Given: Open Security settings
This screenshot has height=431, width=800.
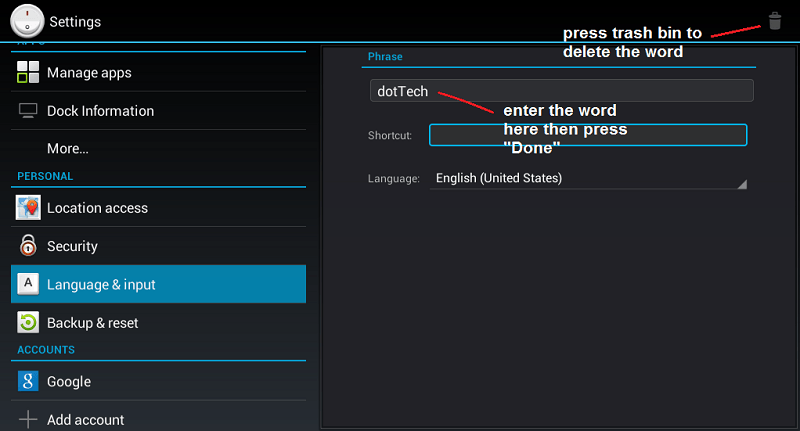Looking at the screenshot, I should pos(159,246).
